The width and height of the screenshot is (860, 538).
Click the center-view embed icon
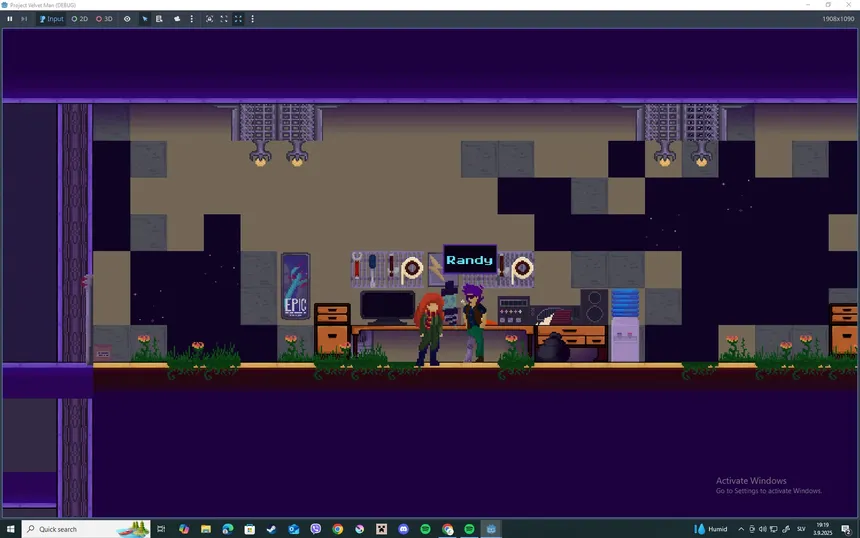pos(209,19)
